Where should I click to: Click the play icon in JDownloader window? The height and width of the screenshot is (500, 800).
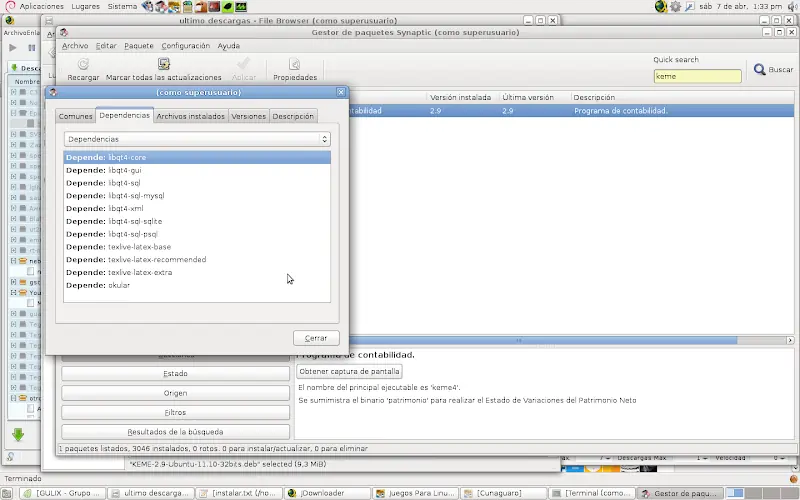(x=13, y=47)
